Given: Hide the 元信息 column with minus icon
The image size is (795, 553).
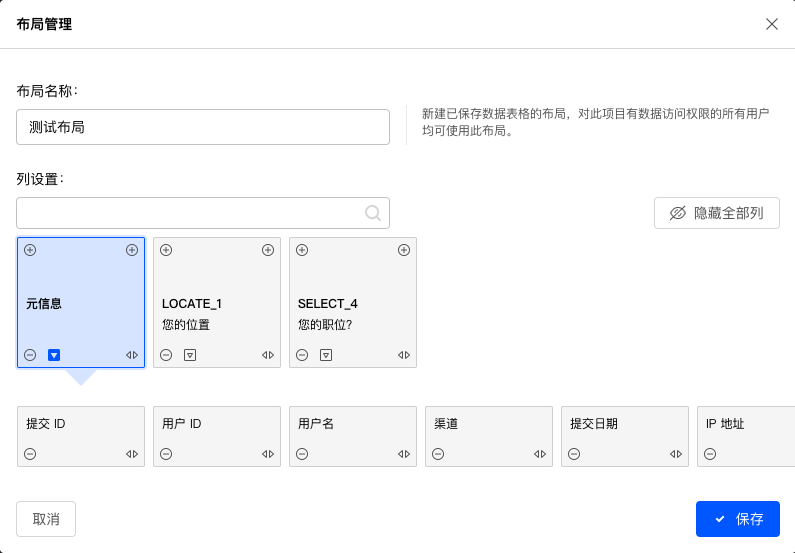Looking at the screenshot, I should coord(30,355).
